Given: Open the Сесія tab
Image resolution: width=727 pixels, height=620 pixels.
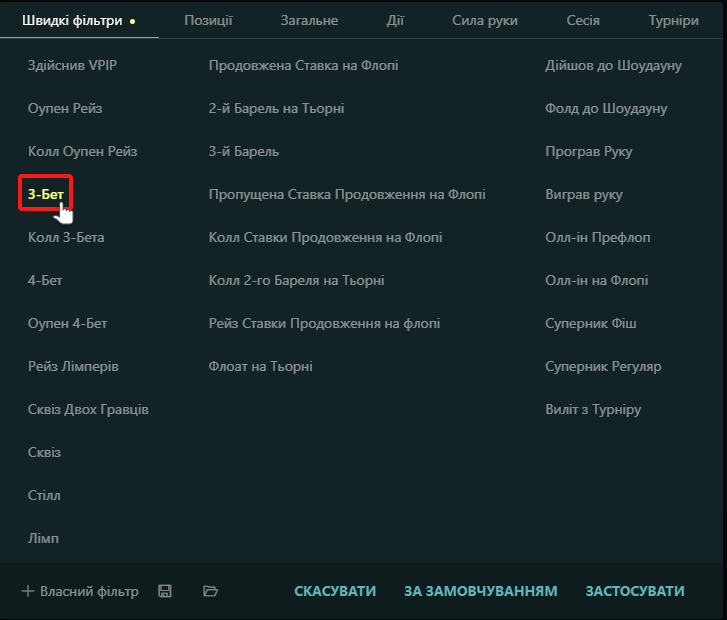Looking at the screenshot, I should [x=583, y=20].
